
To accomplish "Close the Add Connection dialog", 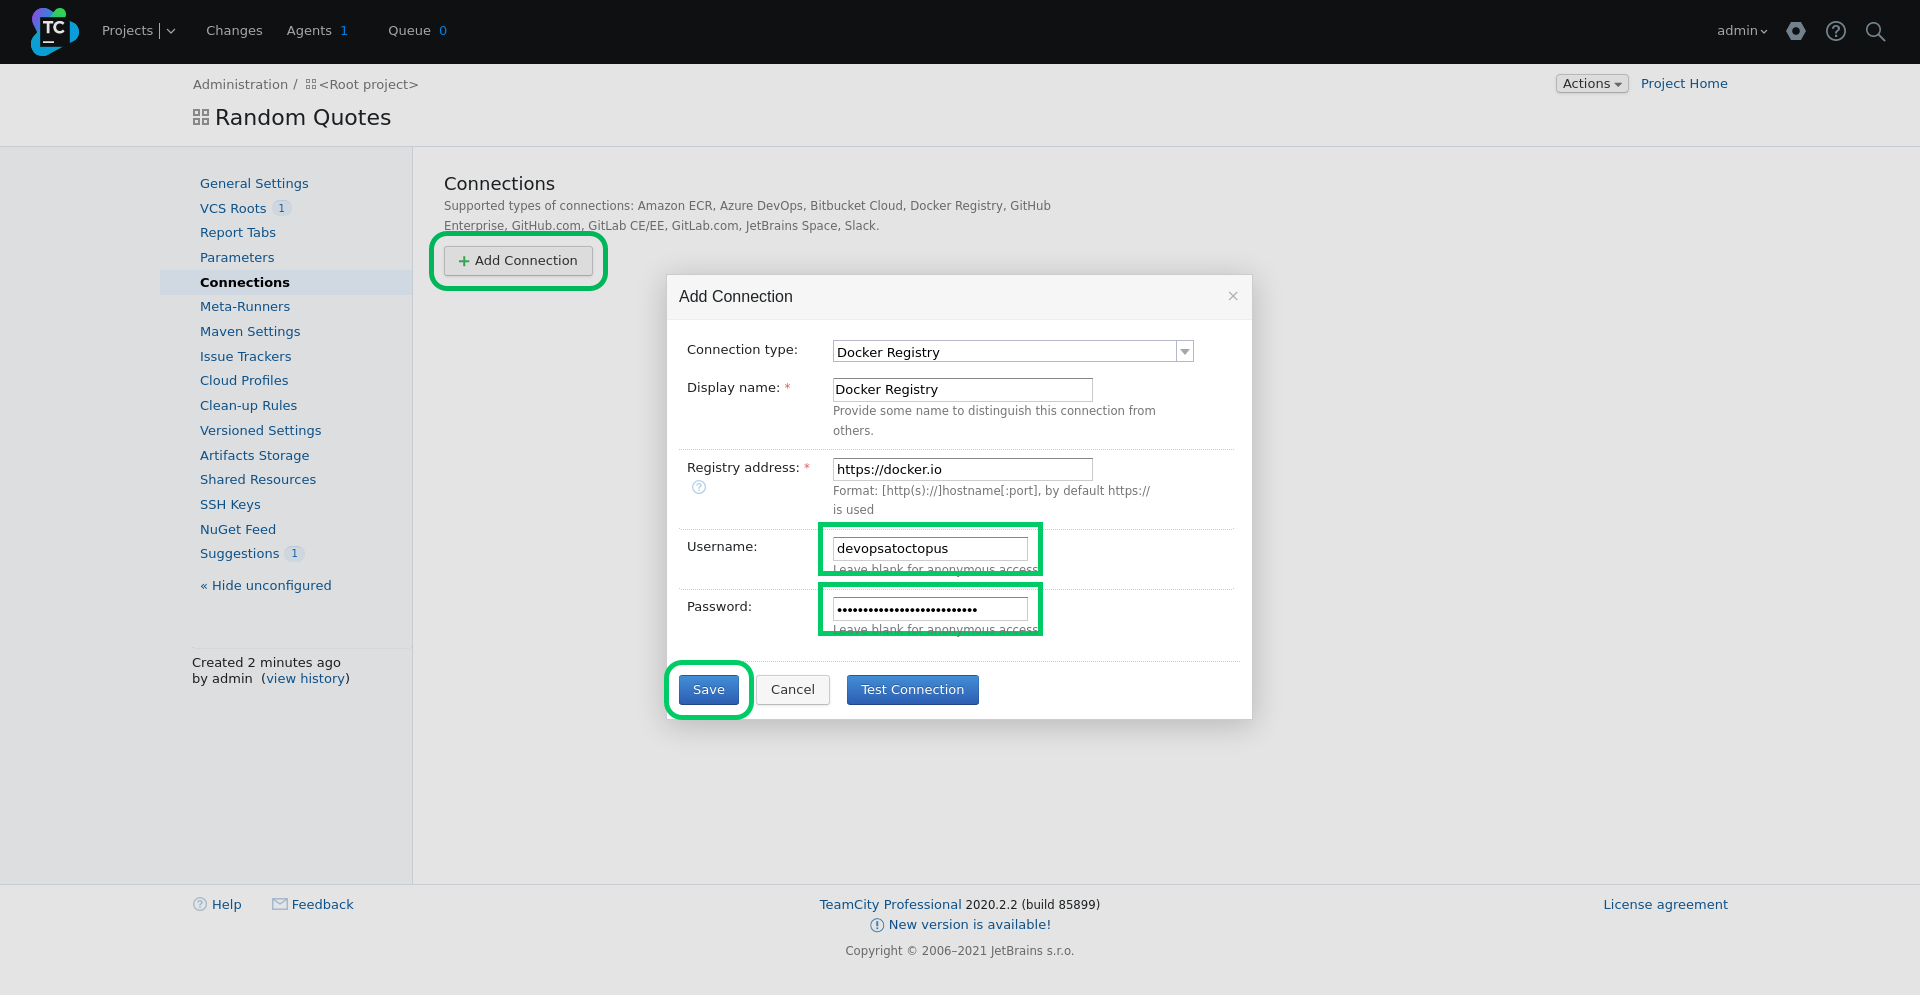I will pyautogui.click(x=1233, y=296).
